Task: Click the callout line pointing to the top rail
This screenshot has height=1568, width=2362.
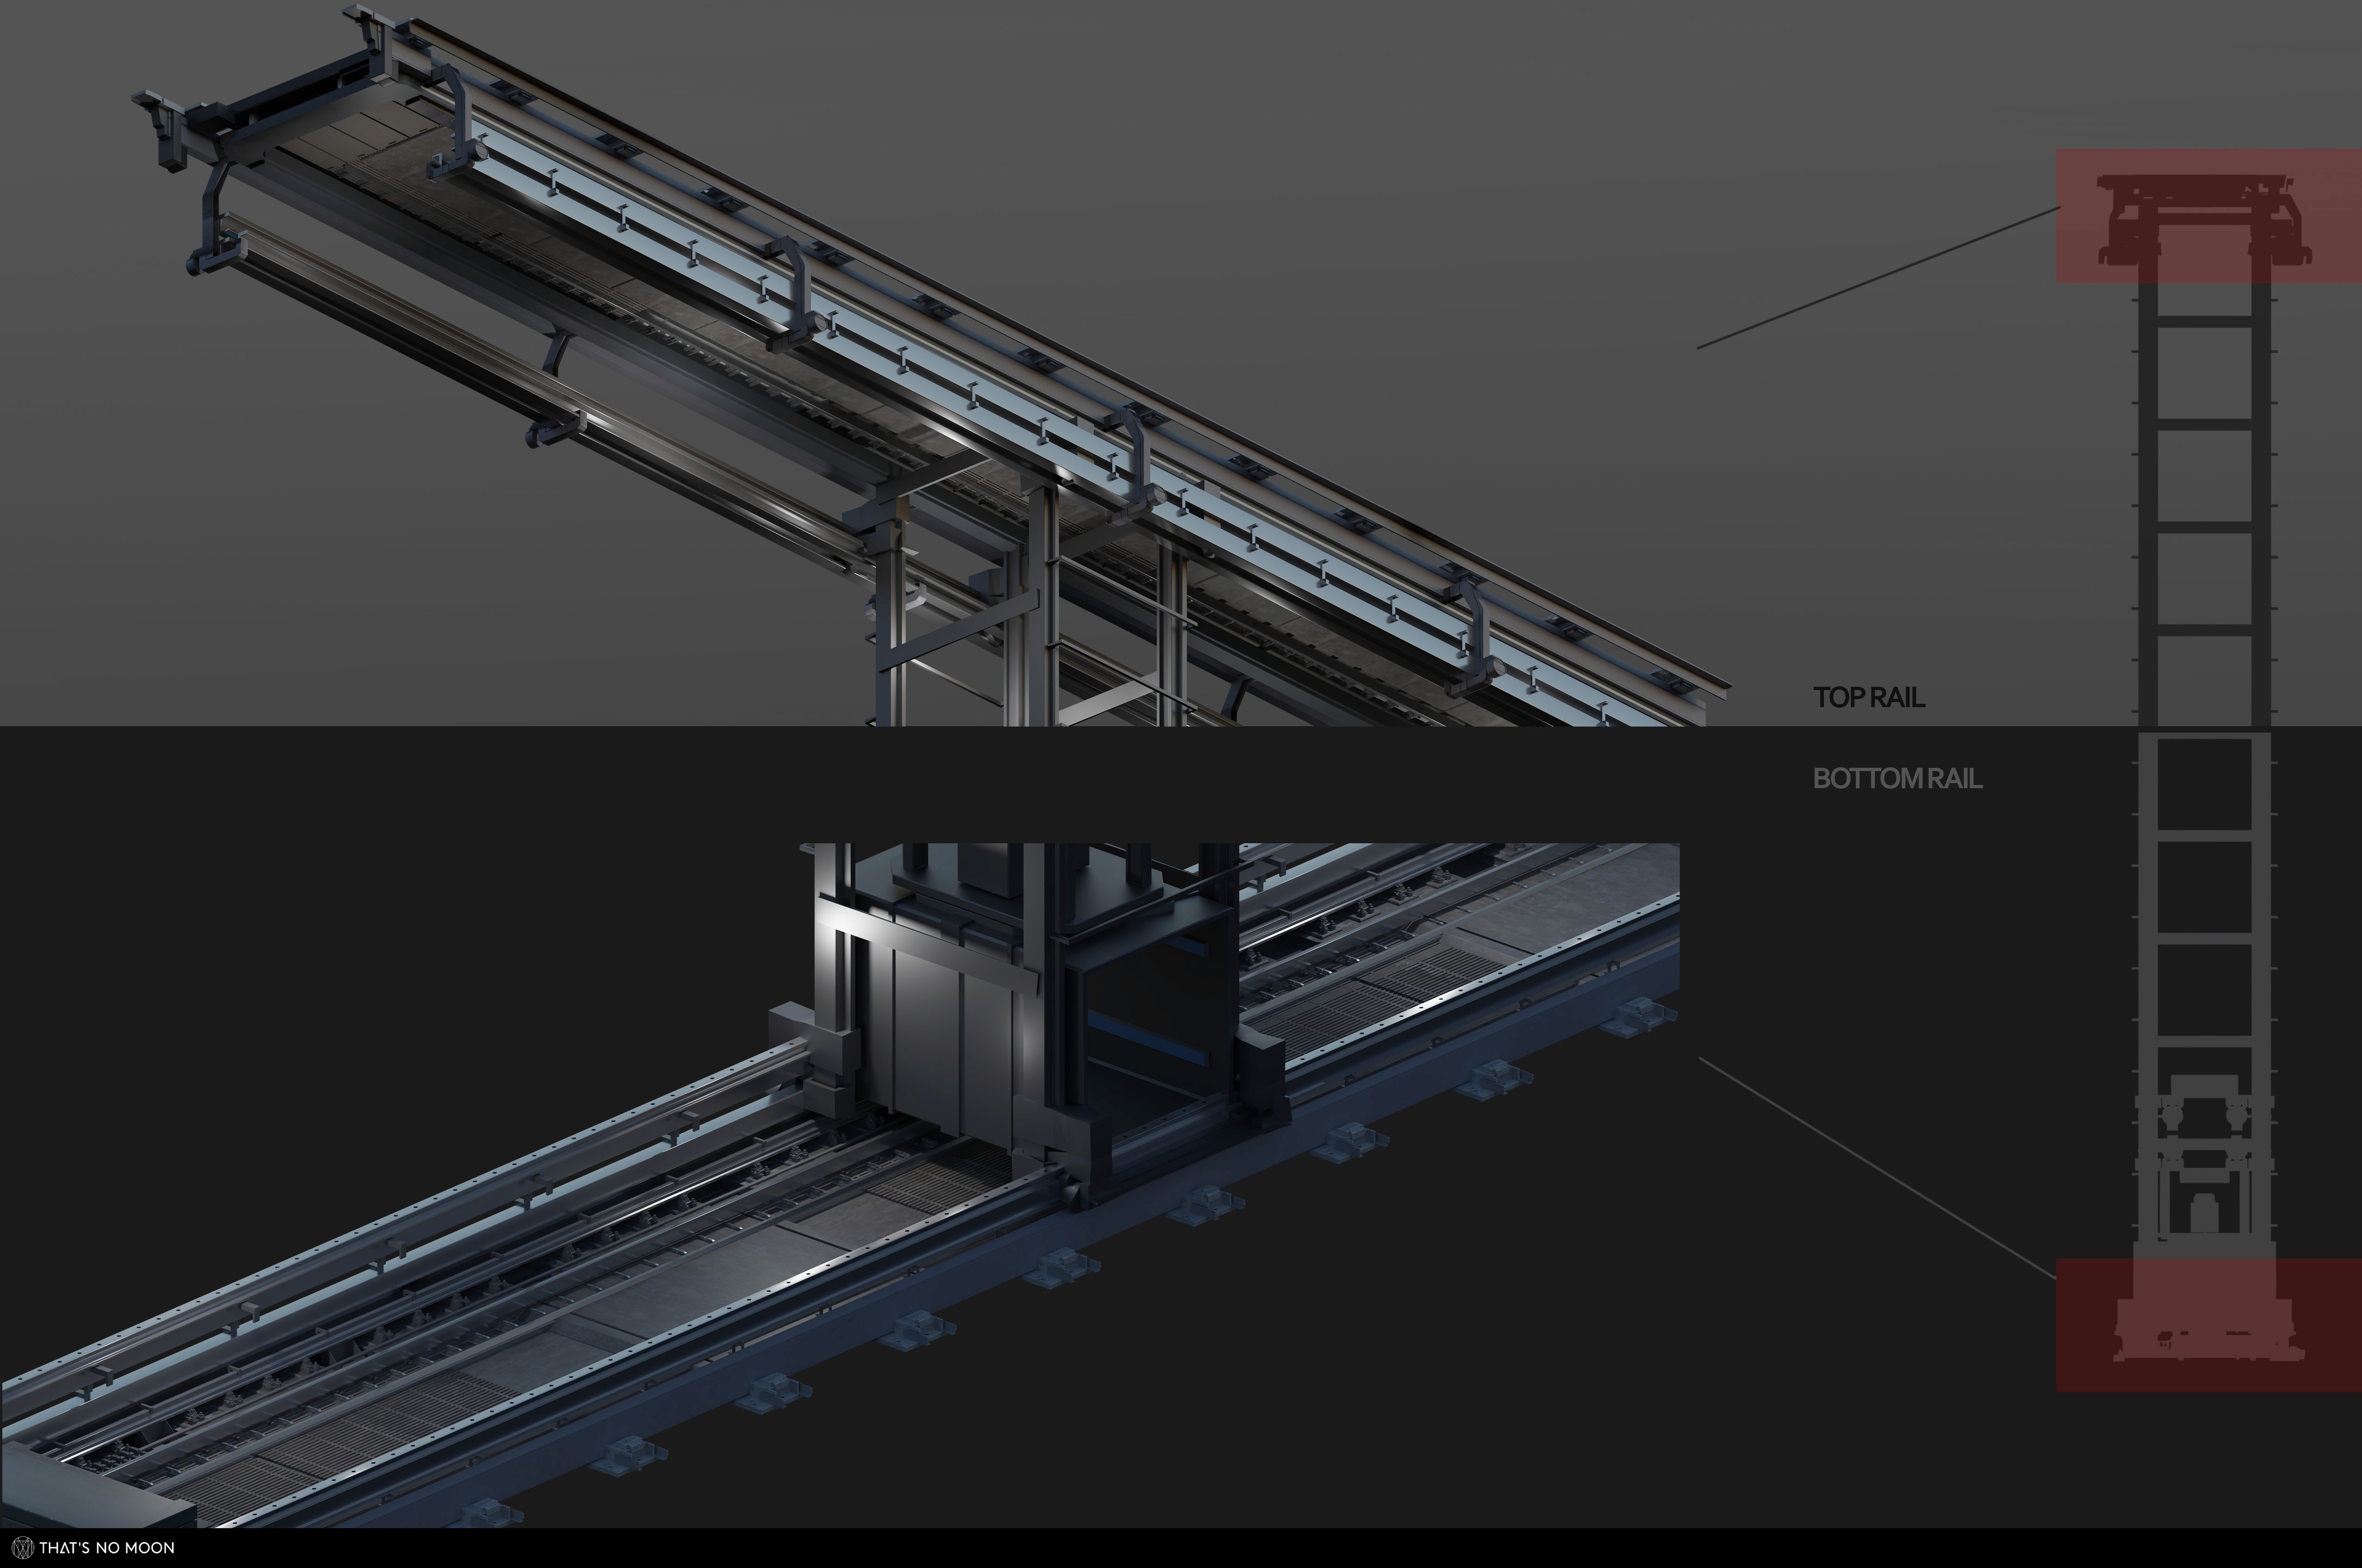Action: [x=1878, y=278]
